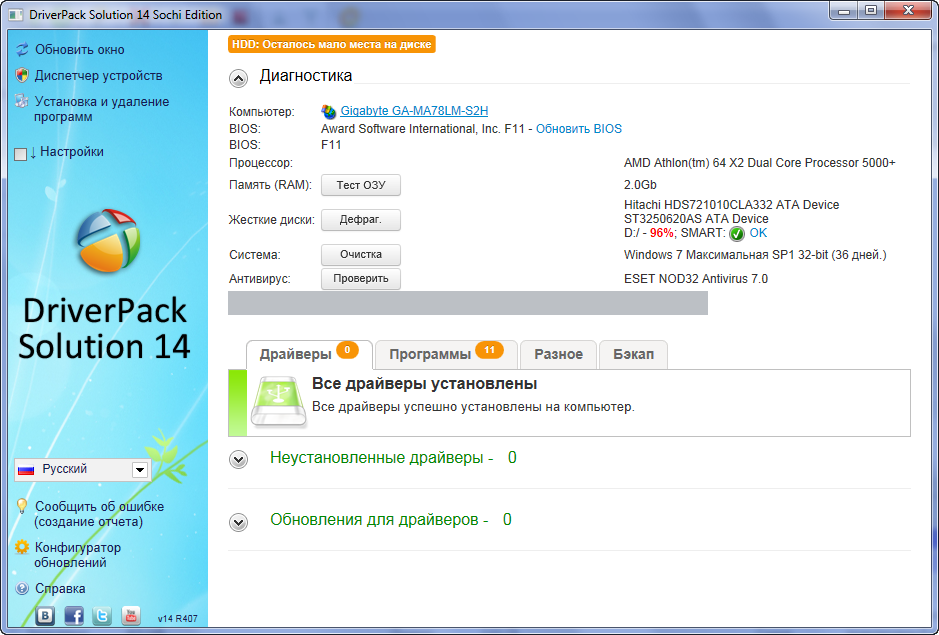Viewport: 939px width, 635px height.
Task: Switch to the Программы tab
Action: [x=446, y=355]
